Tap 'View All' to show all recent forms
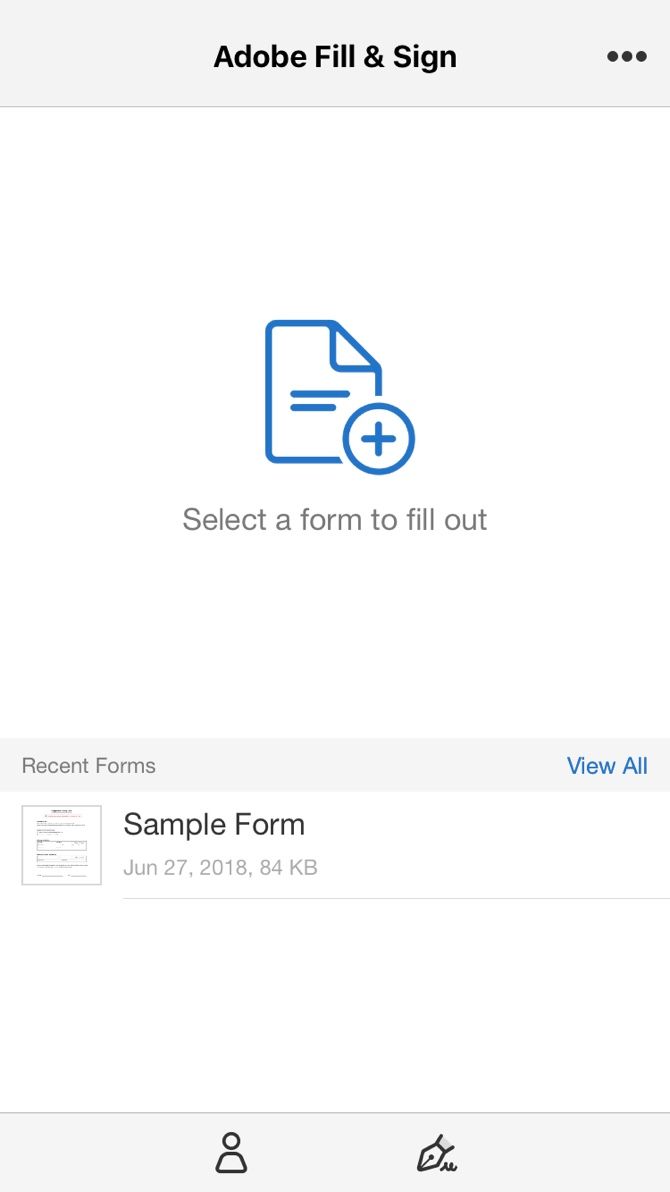Screen dimensions: 670x1192 607,765
